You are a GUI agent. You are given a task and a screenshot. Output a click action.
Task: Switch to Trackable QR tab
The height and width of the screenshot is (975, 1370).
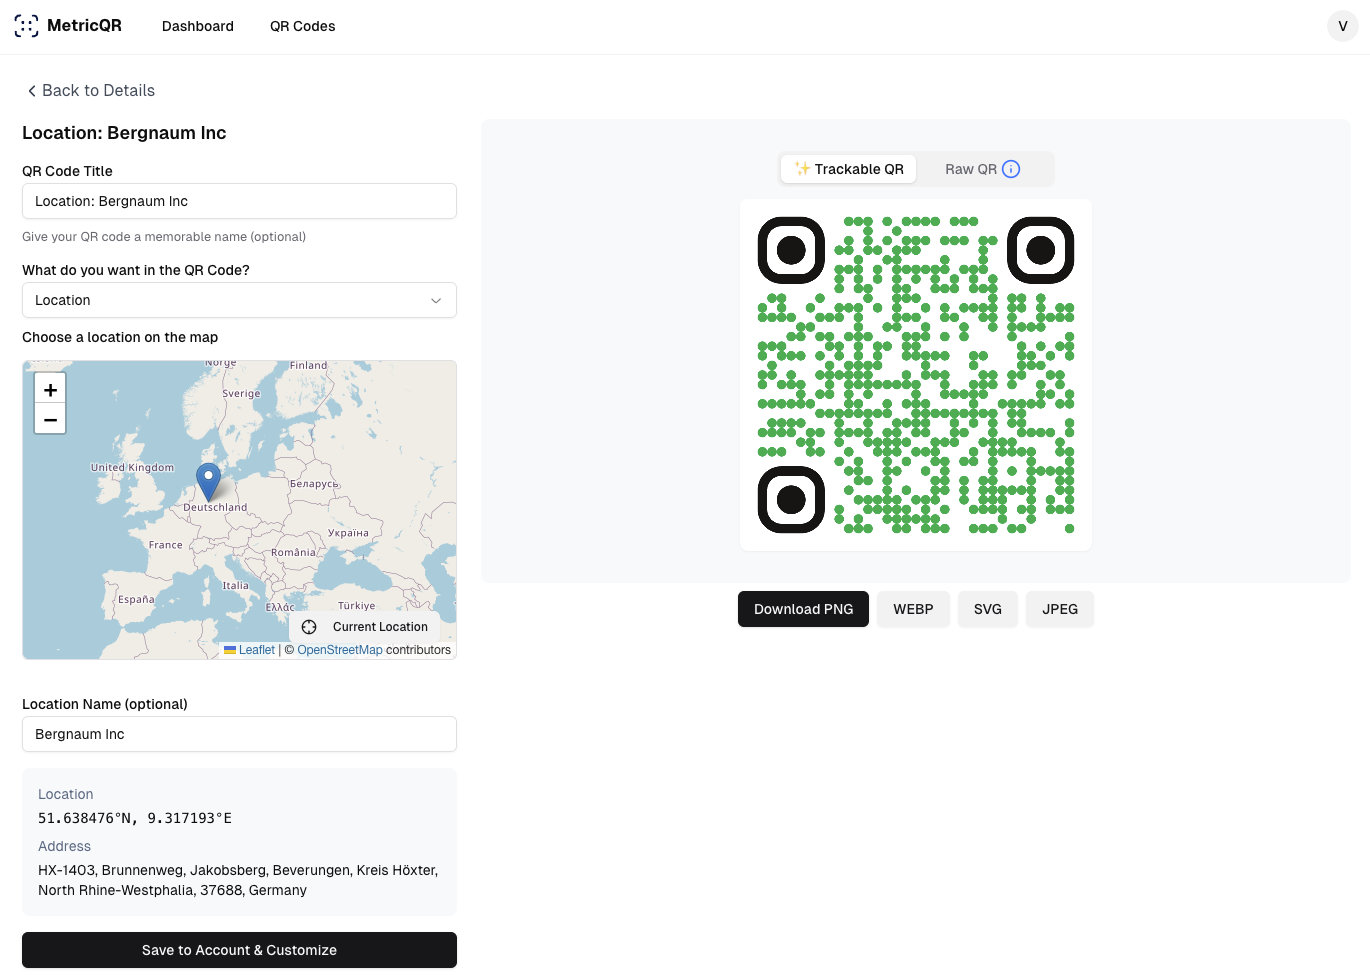click(x=849, y=169)
